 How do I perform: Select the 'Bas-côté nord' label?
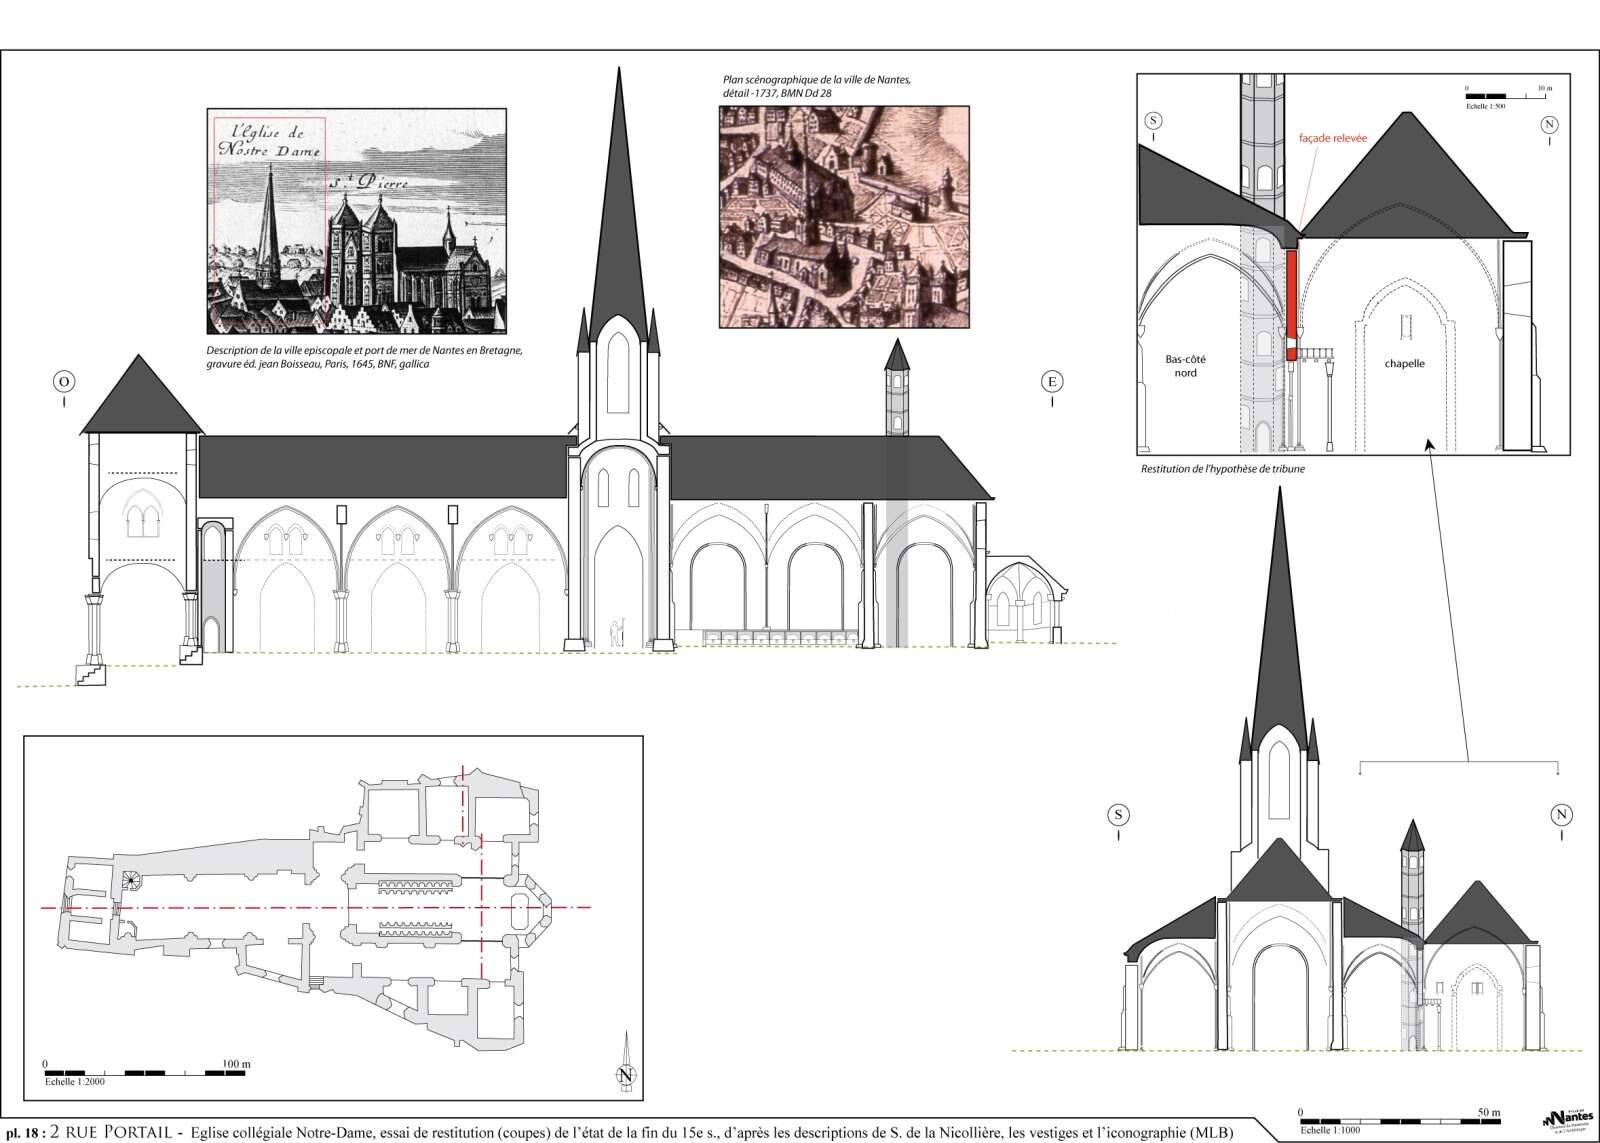pos(1186,366)
